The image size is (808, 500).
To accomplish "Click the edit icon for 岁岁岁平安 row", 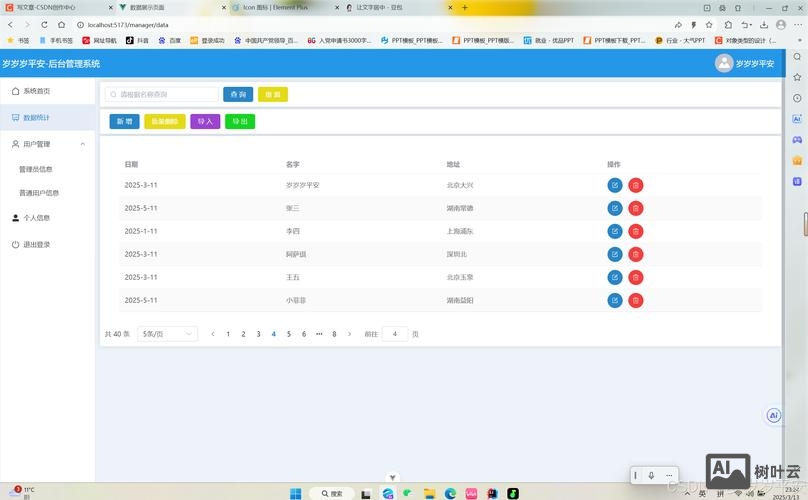I will (x=614, y=185).
